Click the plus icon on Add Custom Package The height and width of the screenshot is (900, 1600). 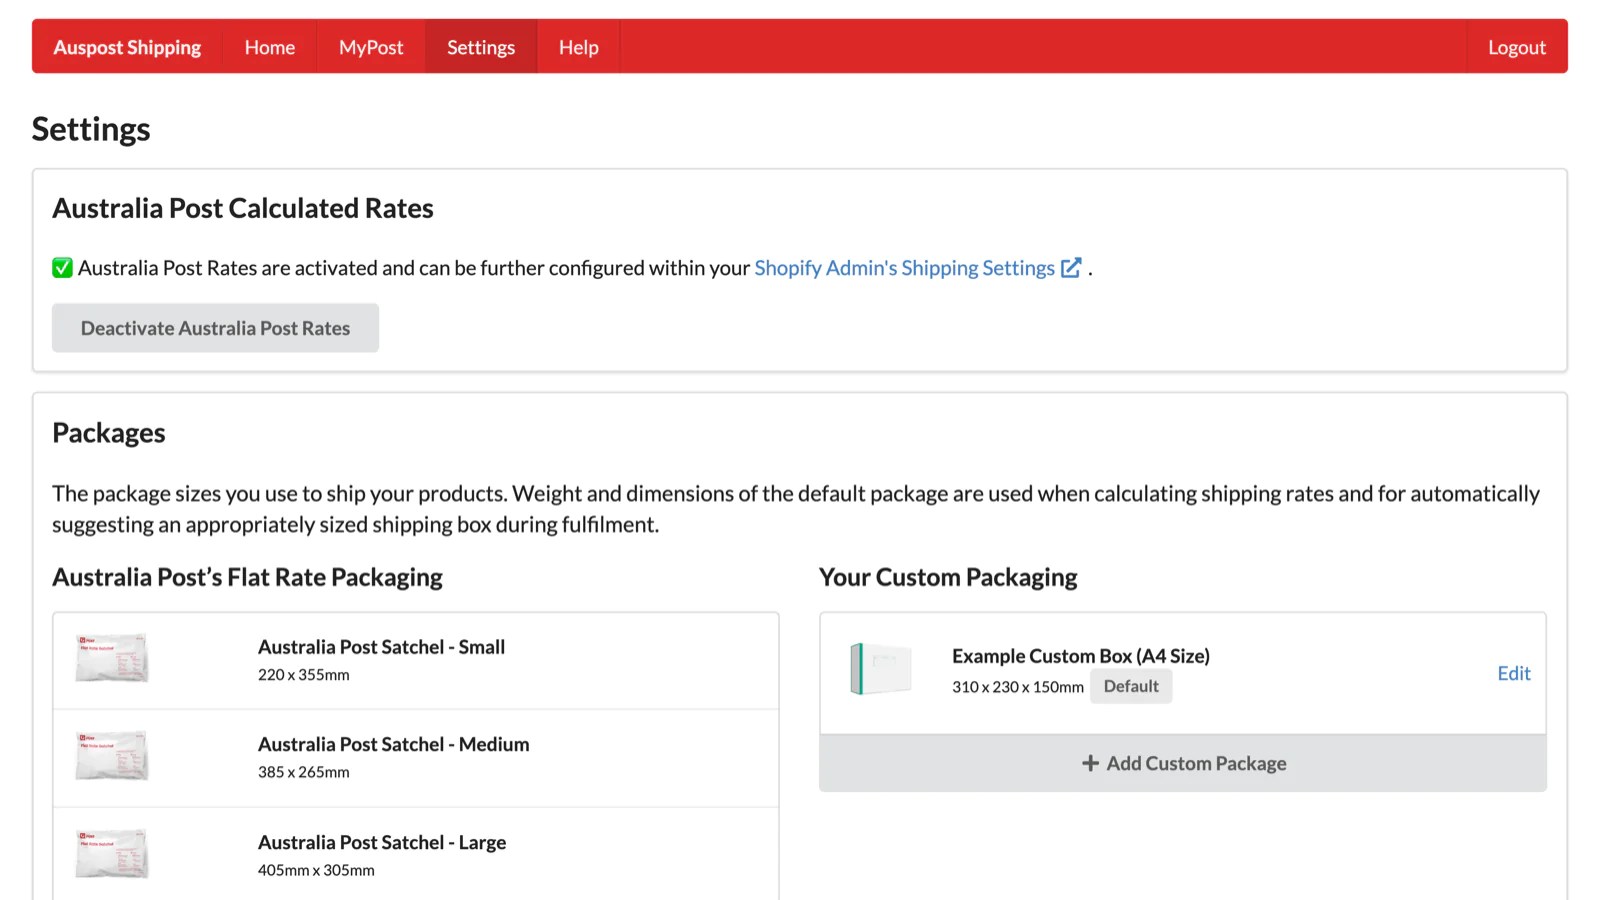1089,763
